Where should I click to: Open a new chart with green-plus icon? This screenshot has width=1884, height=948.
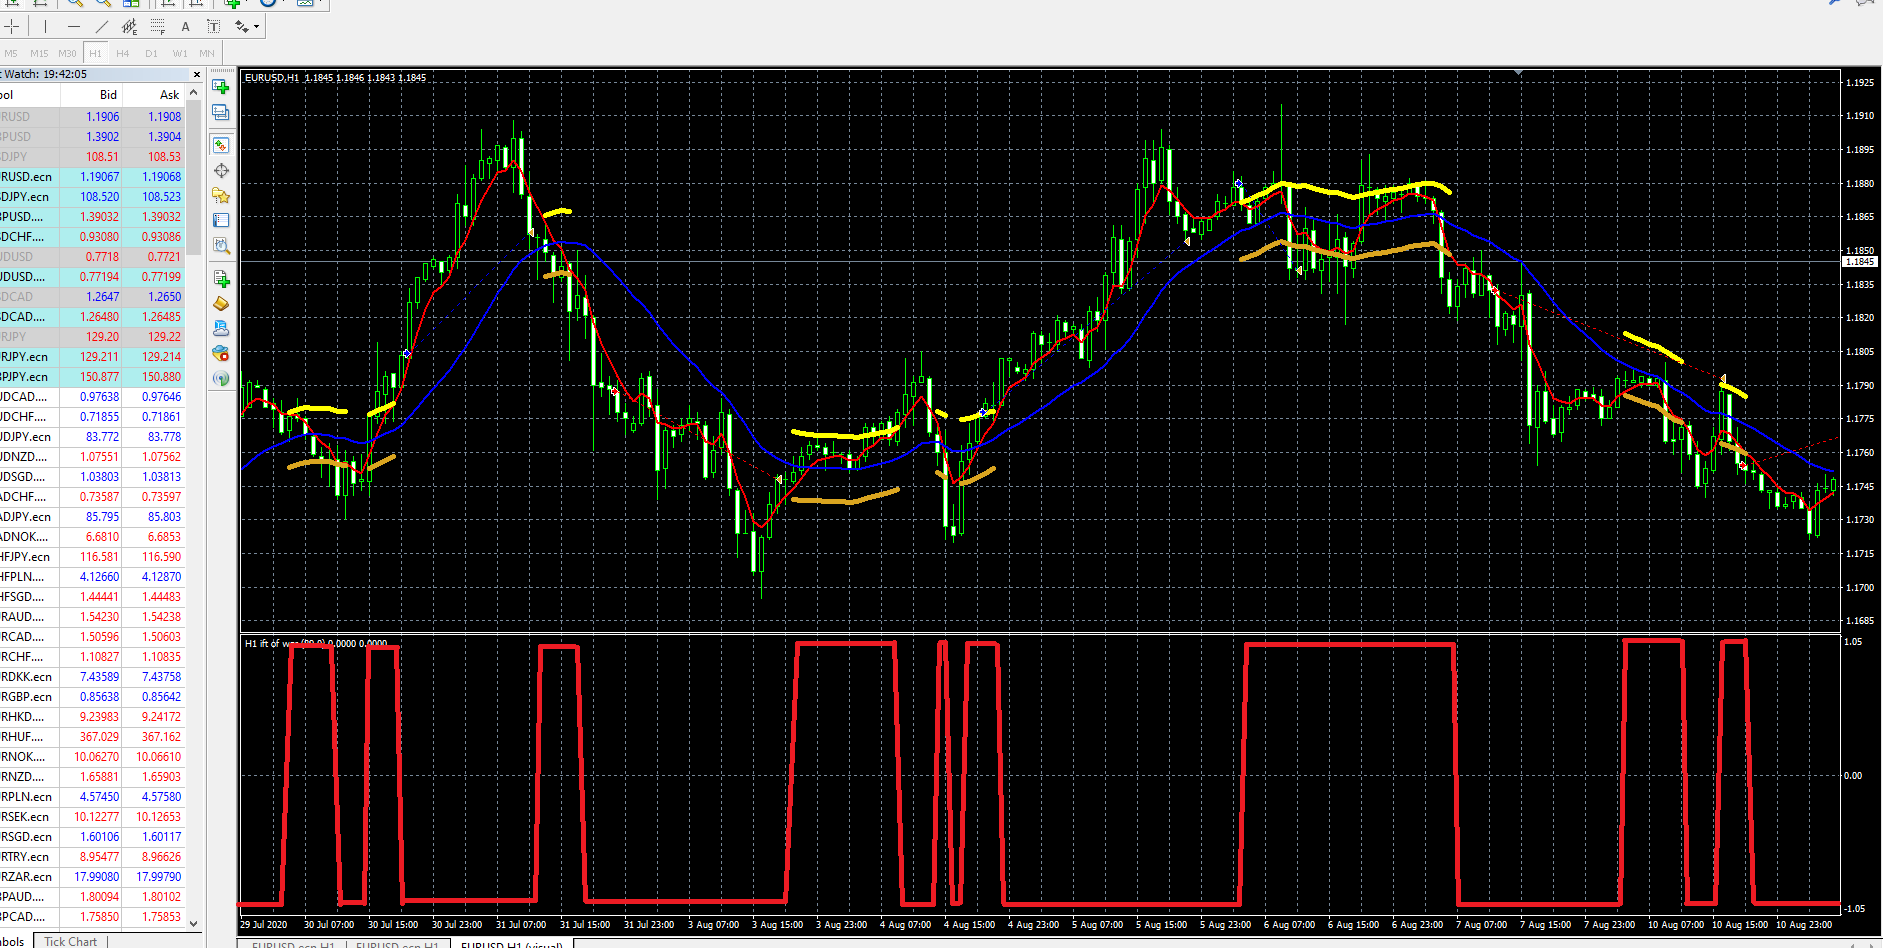[x=221, y=87]
